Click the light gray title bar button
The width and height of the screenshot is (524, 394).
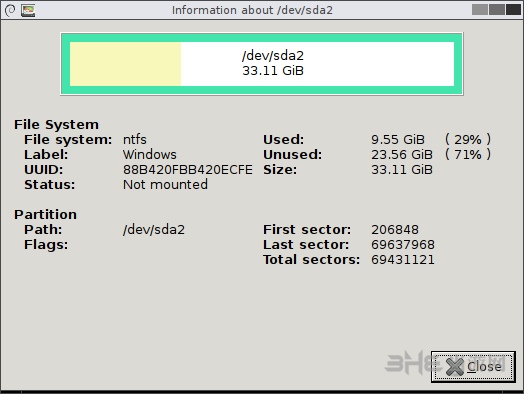pyautogui.click(x=480, y=10)
